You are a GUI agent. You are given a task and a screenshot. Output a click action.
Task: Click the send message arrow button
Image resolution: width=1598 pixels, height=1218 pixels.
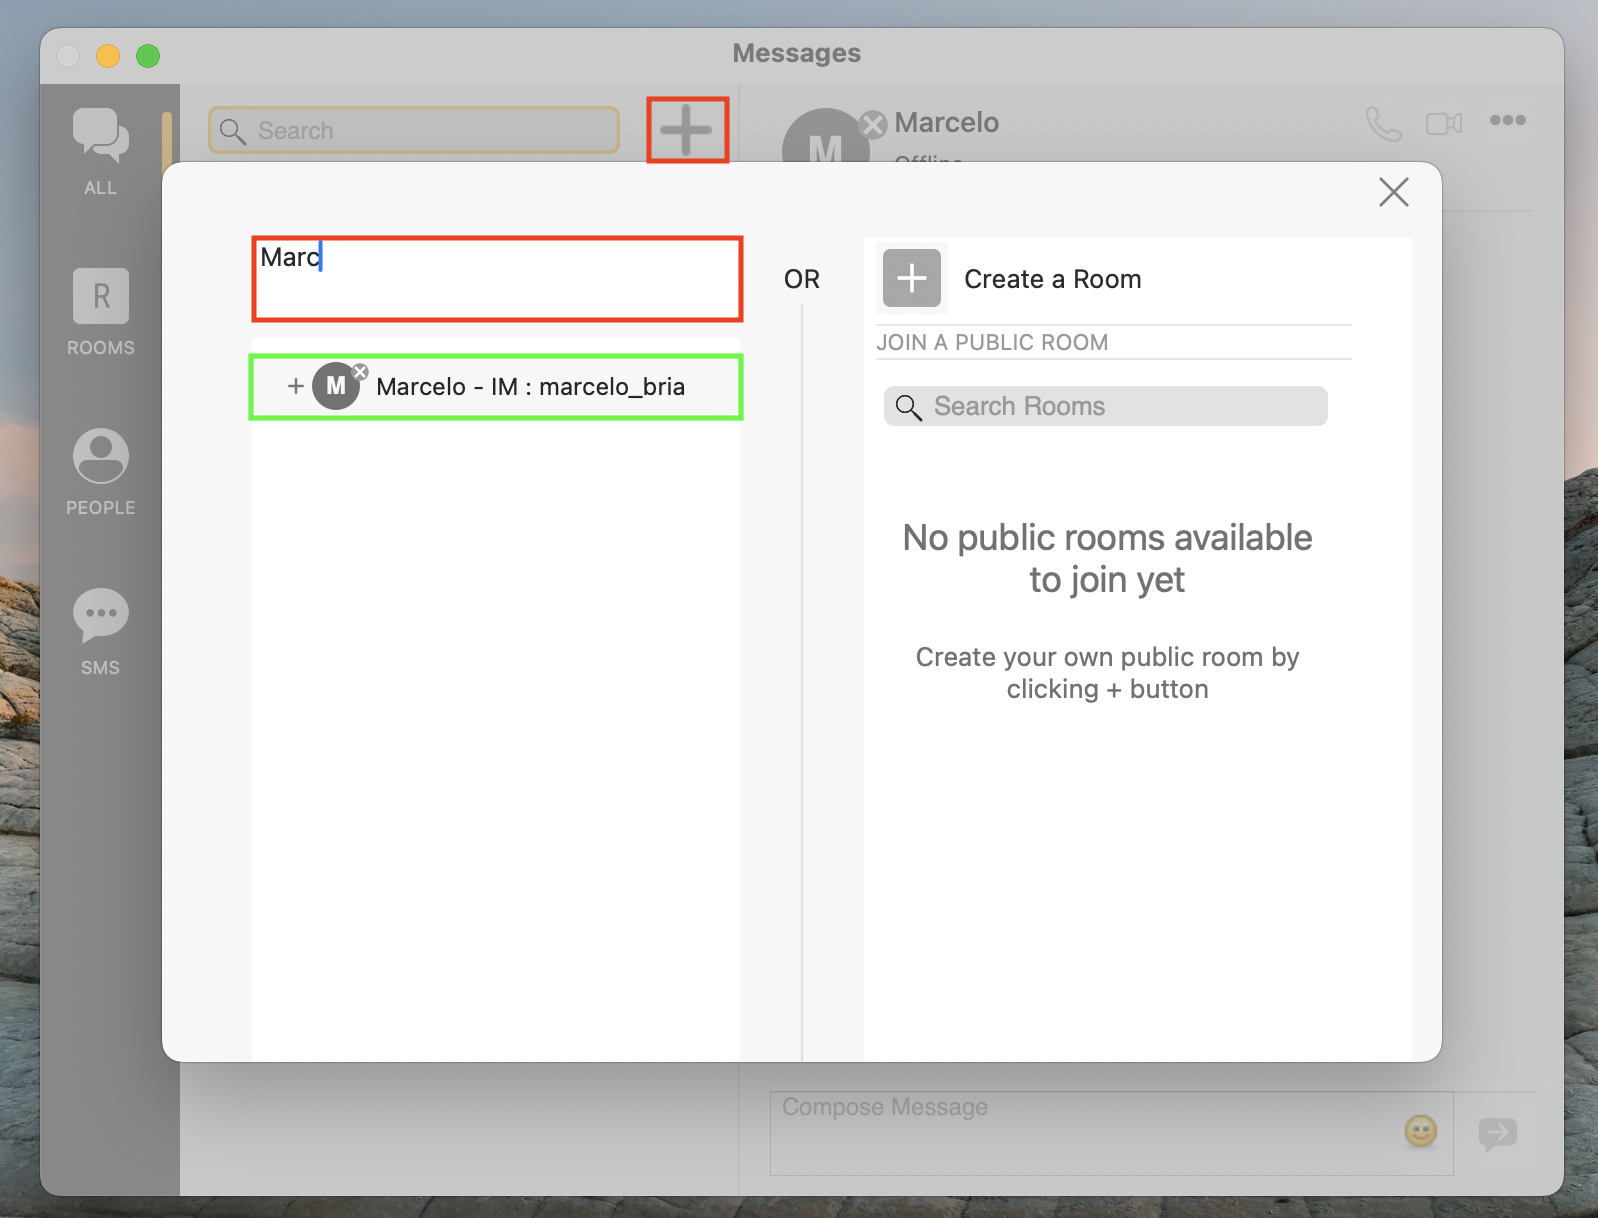pos(1497,1133)
